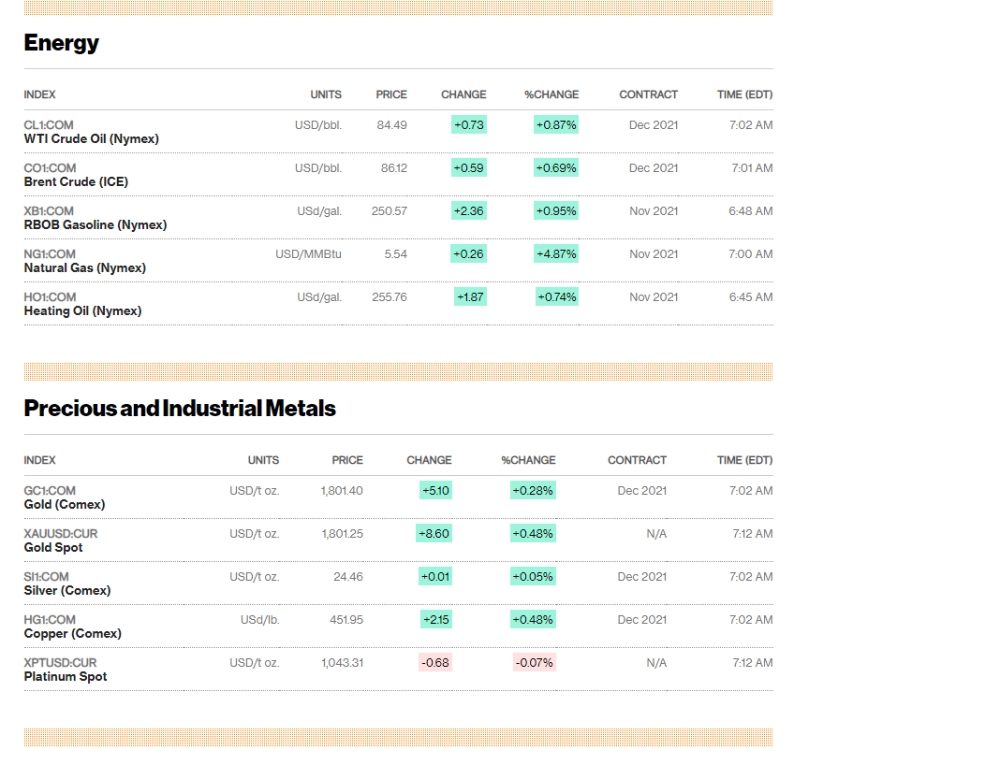Screen dimensions: 1000x764
Task: Click Platinum price 1,043.31
Action: [x=342, y=663]
